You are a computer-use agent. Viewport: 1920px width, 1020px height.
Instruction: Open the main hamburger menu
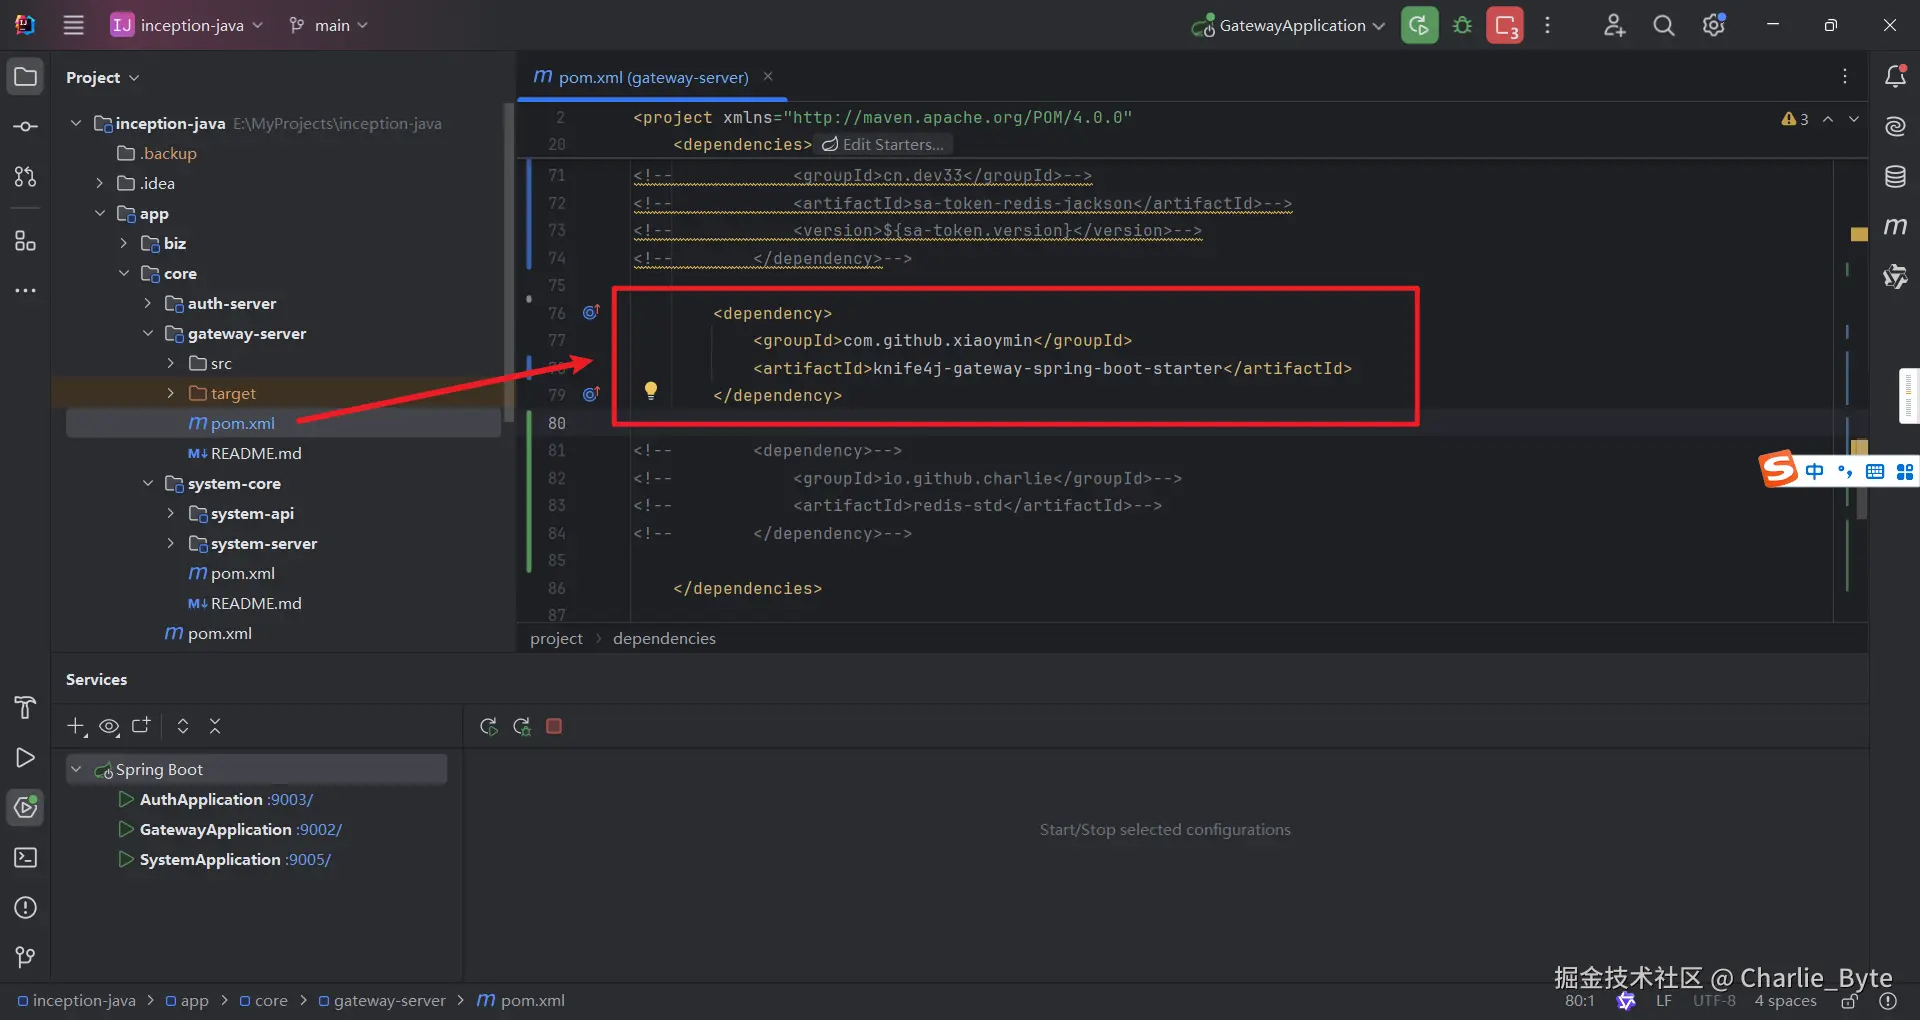[x=73, y=25]
